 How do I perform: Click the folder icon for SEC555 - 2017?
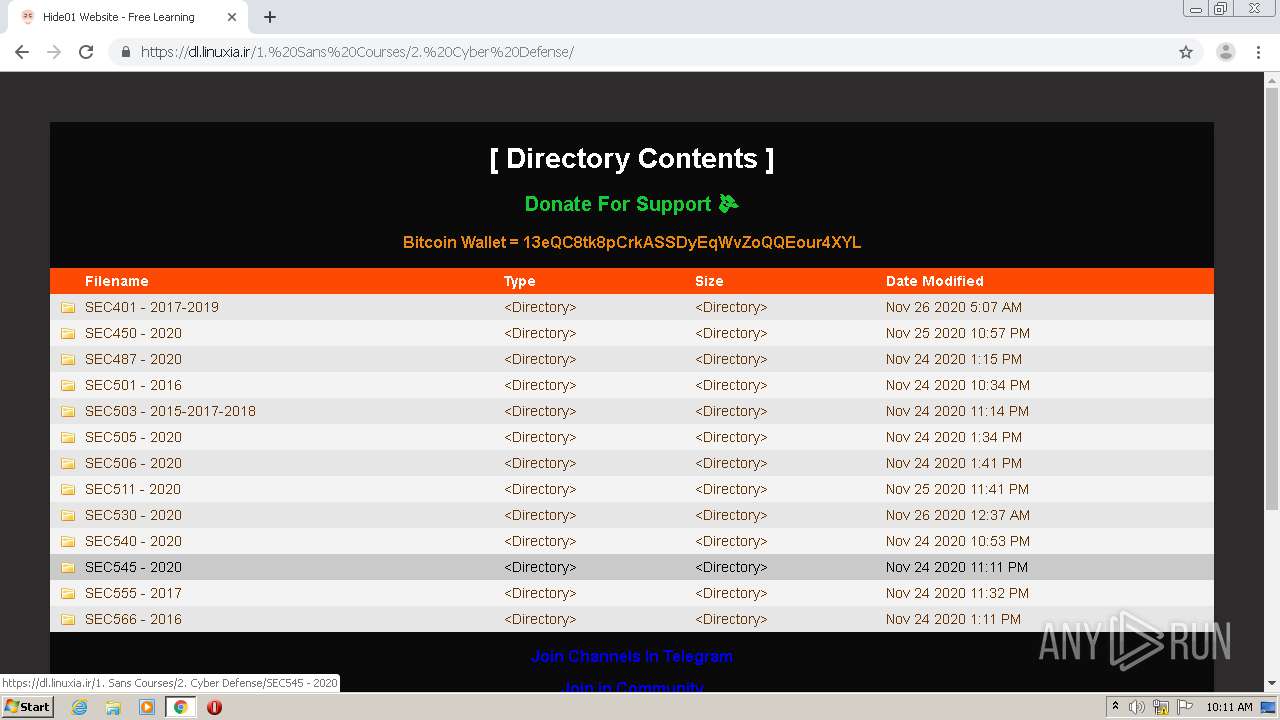click(x=68, y=594)
